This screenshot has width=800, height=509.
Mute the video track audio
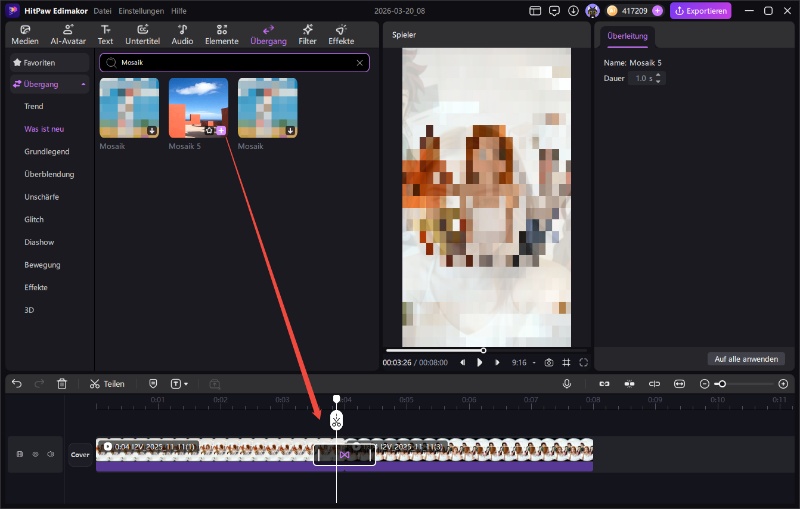pos(50,454)
